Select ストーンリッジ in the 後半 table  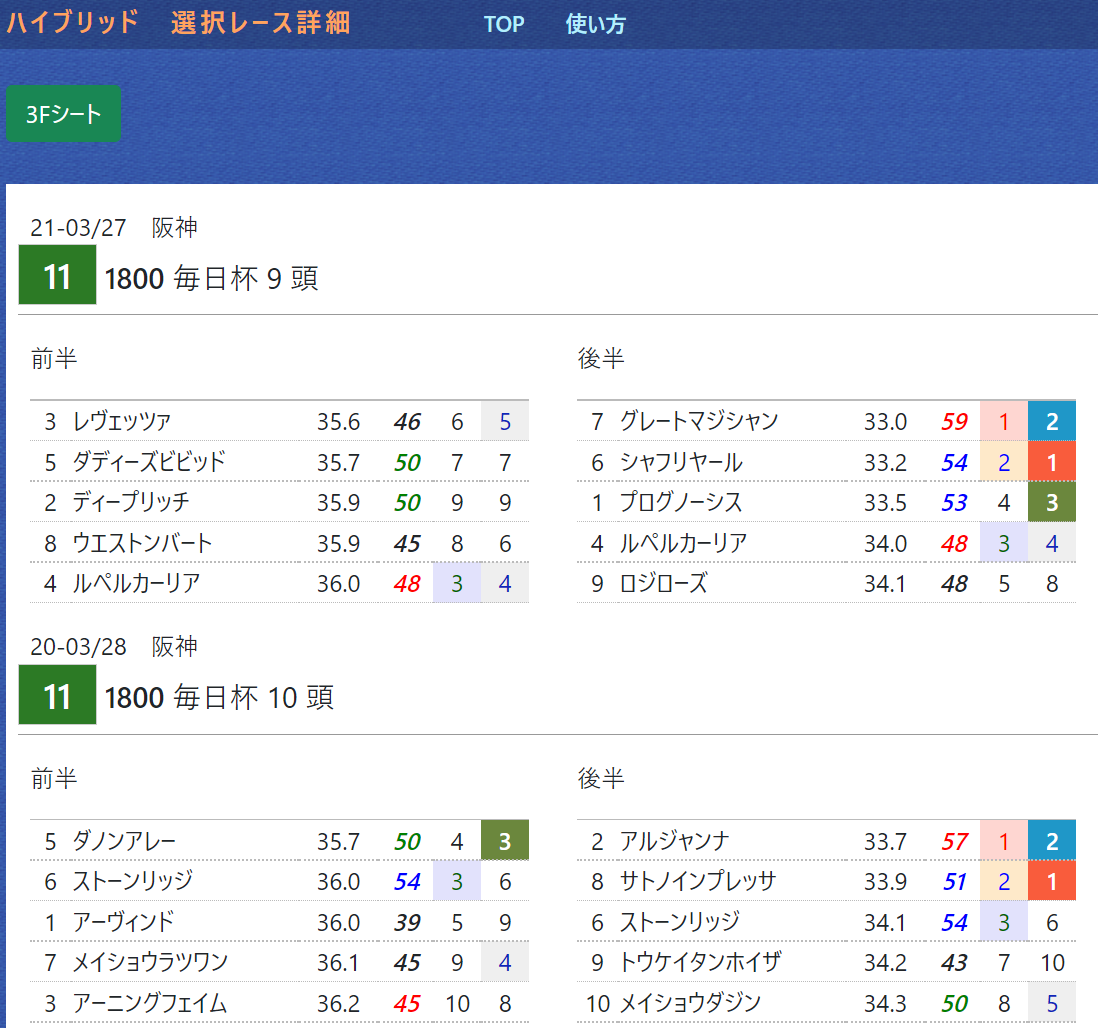[x=679, y=922]
